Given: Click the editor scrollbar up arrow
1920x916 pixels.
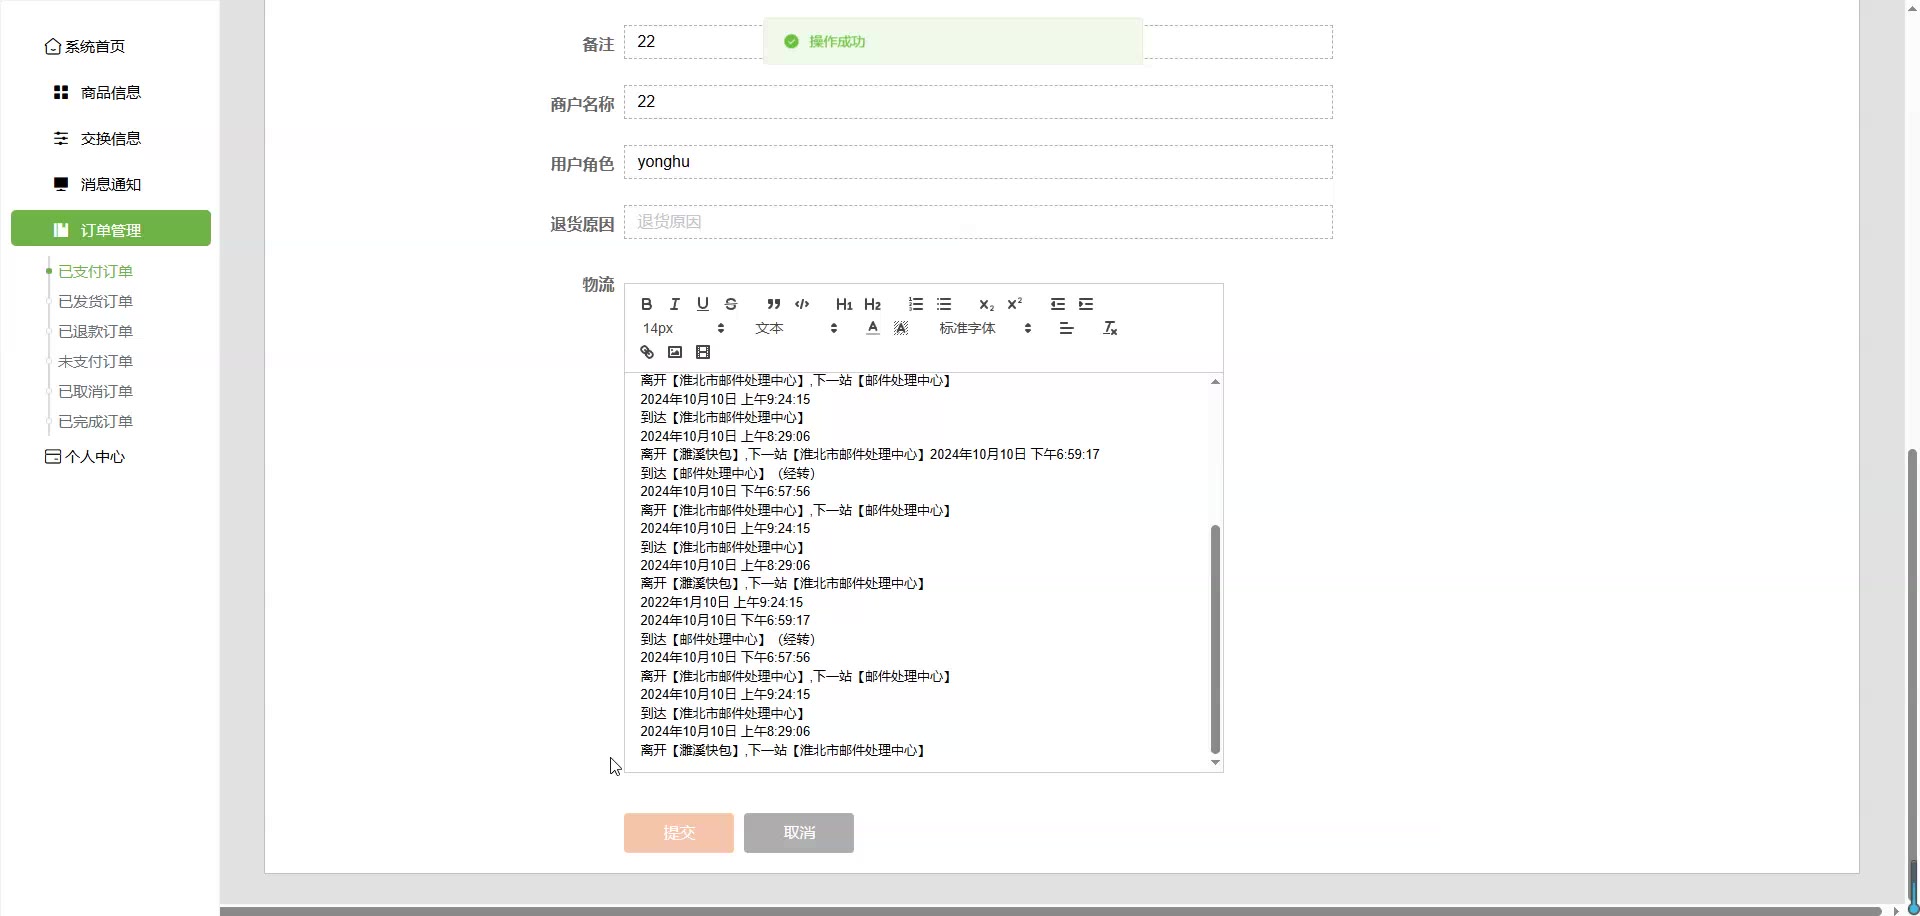Looking at the screenshot, I should (1215, 381).
